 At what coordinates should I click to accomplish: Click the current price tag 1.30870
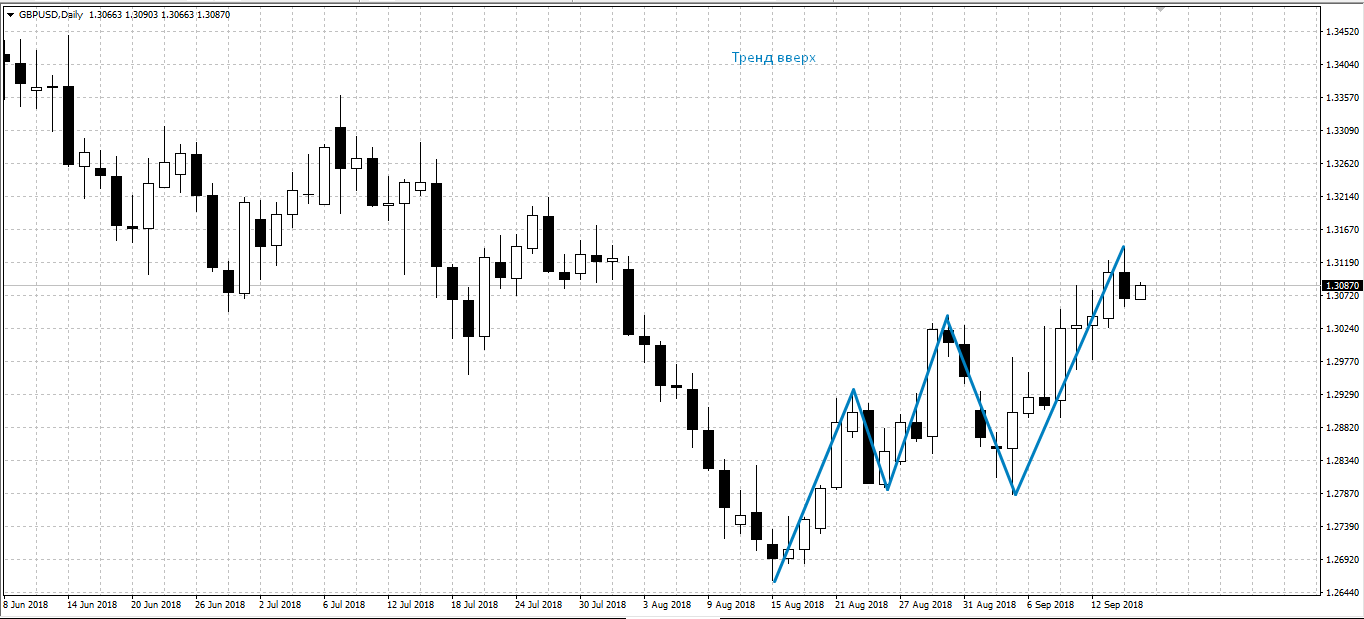click(x=1343, y=285)
